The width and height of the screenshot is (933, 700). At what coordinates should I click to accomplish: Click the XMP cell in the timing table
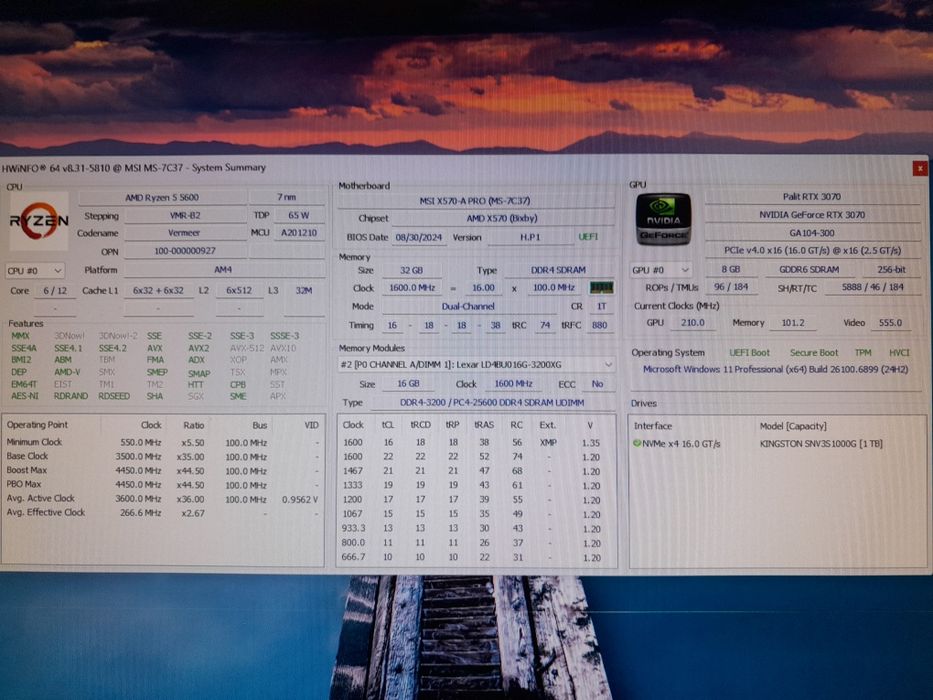pyautogui.click(x=548, y=443)
